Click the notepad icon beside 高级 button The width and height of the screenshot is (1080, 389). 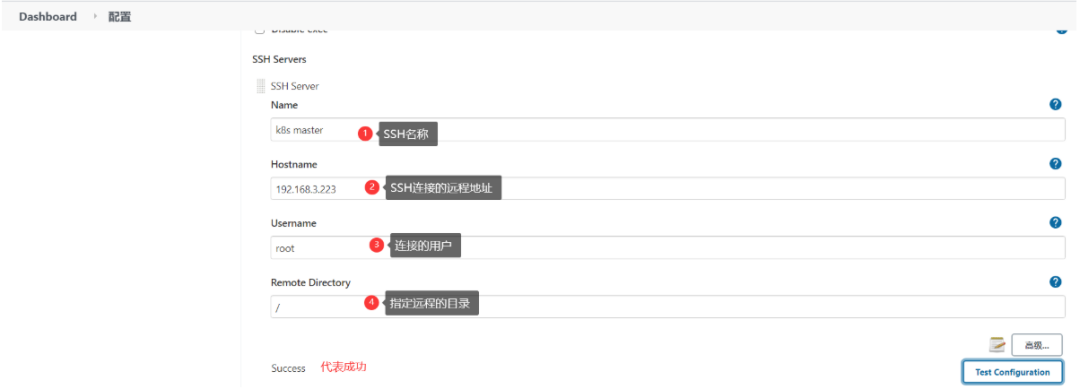(997, 345)
